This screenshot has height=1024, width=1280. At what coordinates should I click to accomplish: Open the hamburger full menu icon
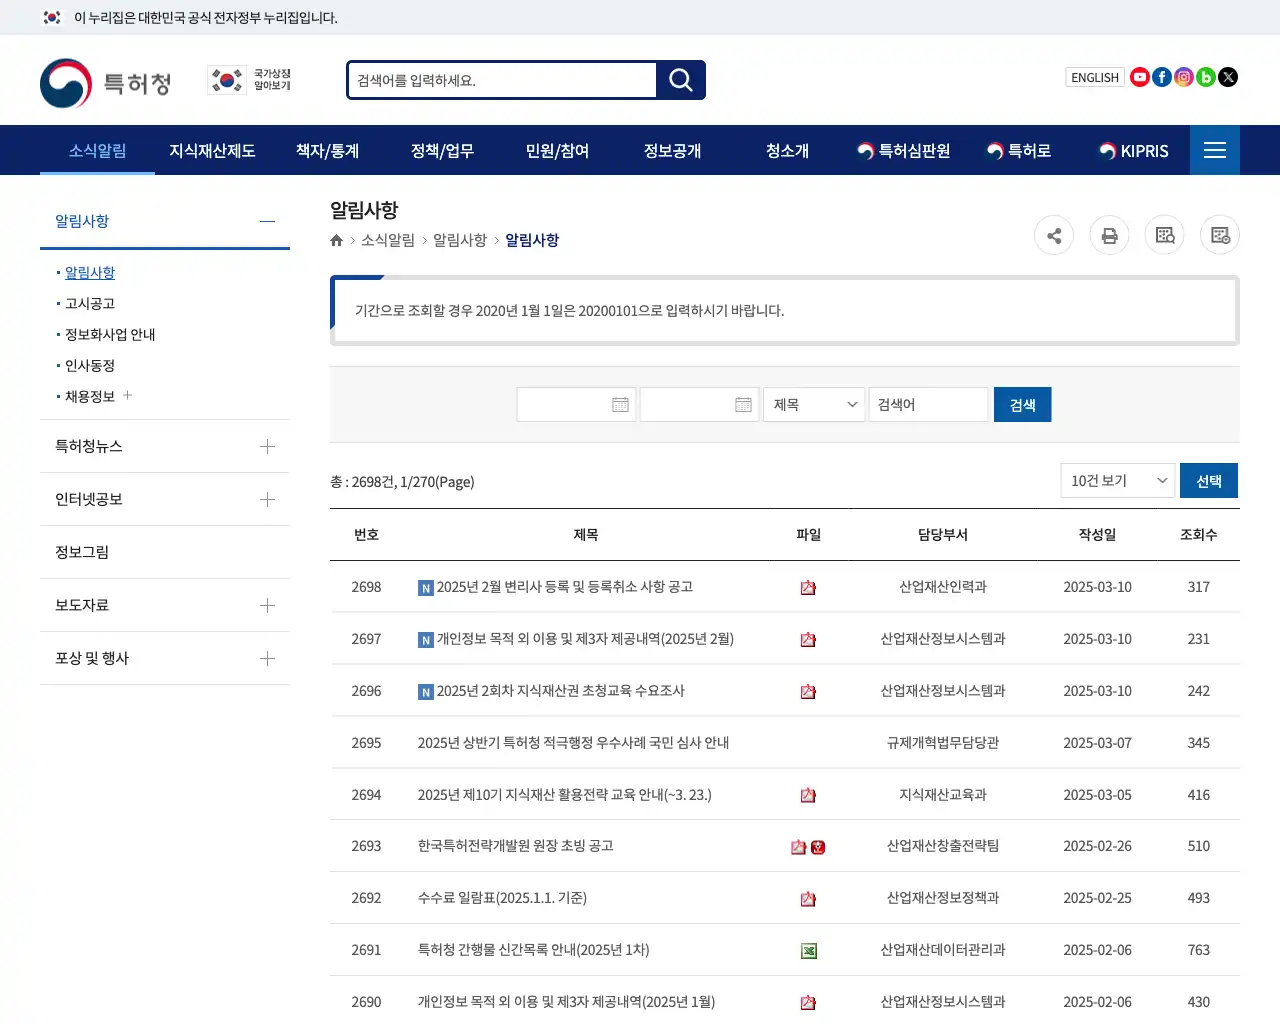(x=1215, y=150)
